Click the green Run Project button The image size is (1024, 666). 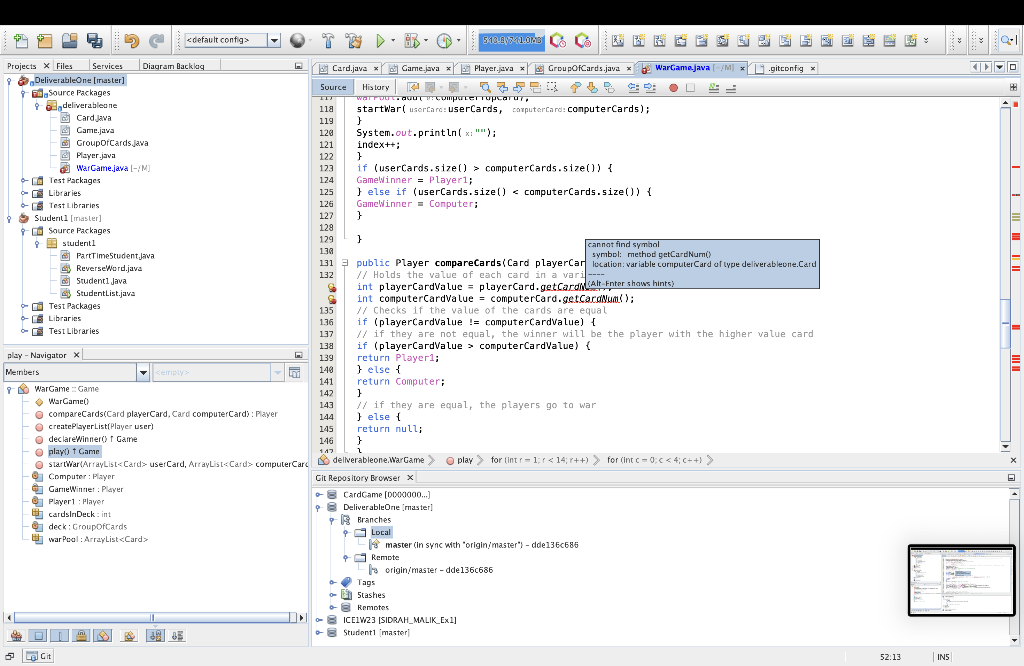380,41
